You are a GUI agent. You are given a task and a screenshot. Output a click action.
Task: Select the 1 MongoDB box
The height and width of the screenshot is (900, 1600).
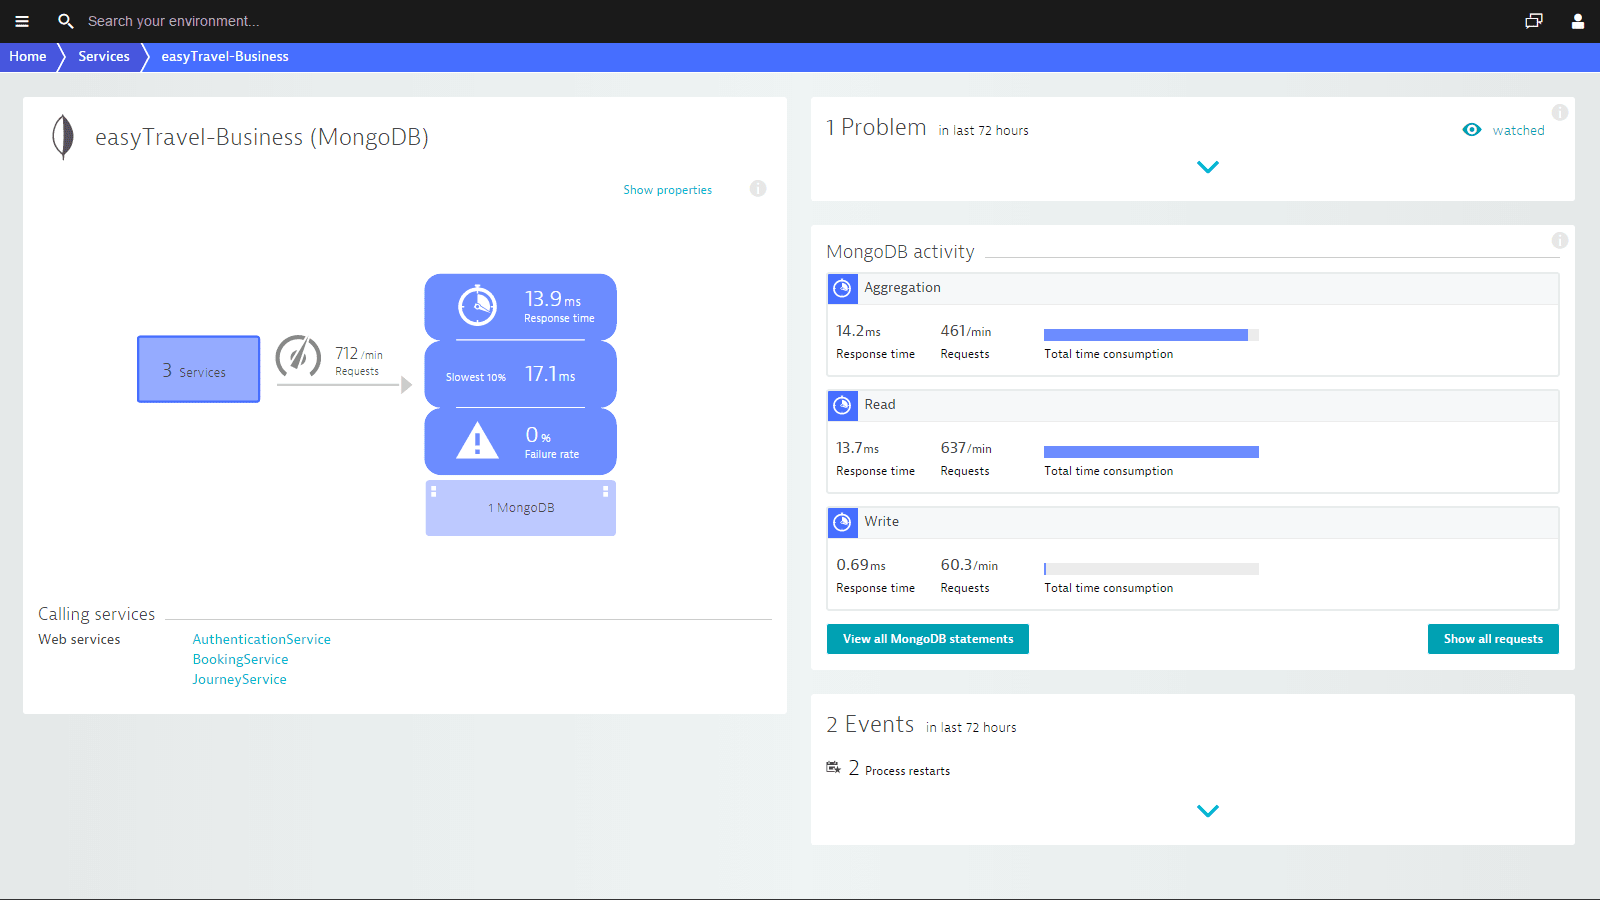pos(520,508)
